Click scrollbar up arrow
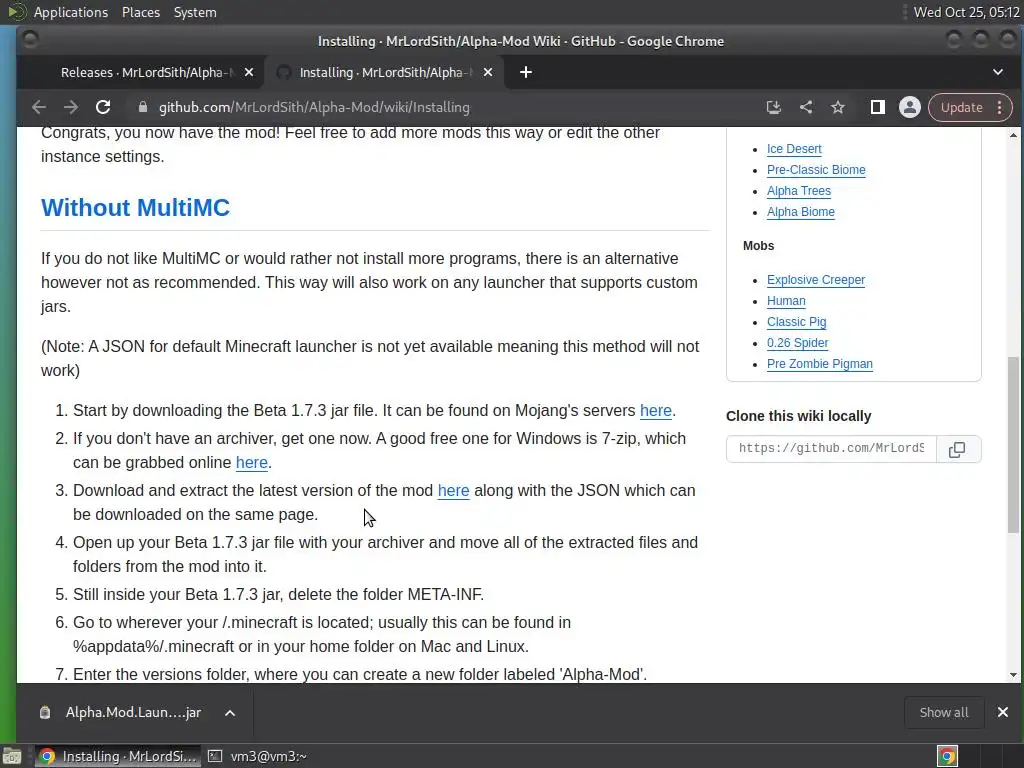Screen dimensions: 1024x768 click(x=1013, y=135)
